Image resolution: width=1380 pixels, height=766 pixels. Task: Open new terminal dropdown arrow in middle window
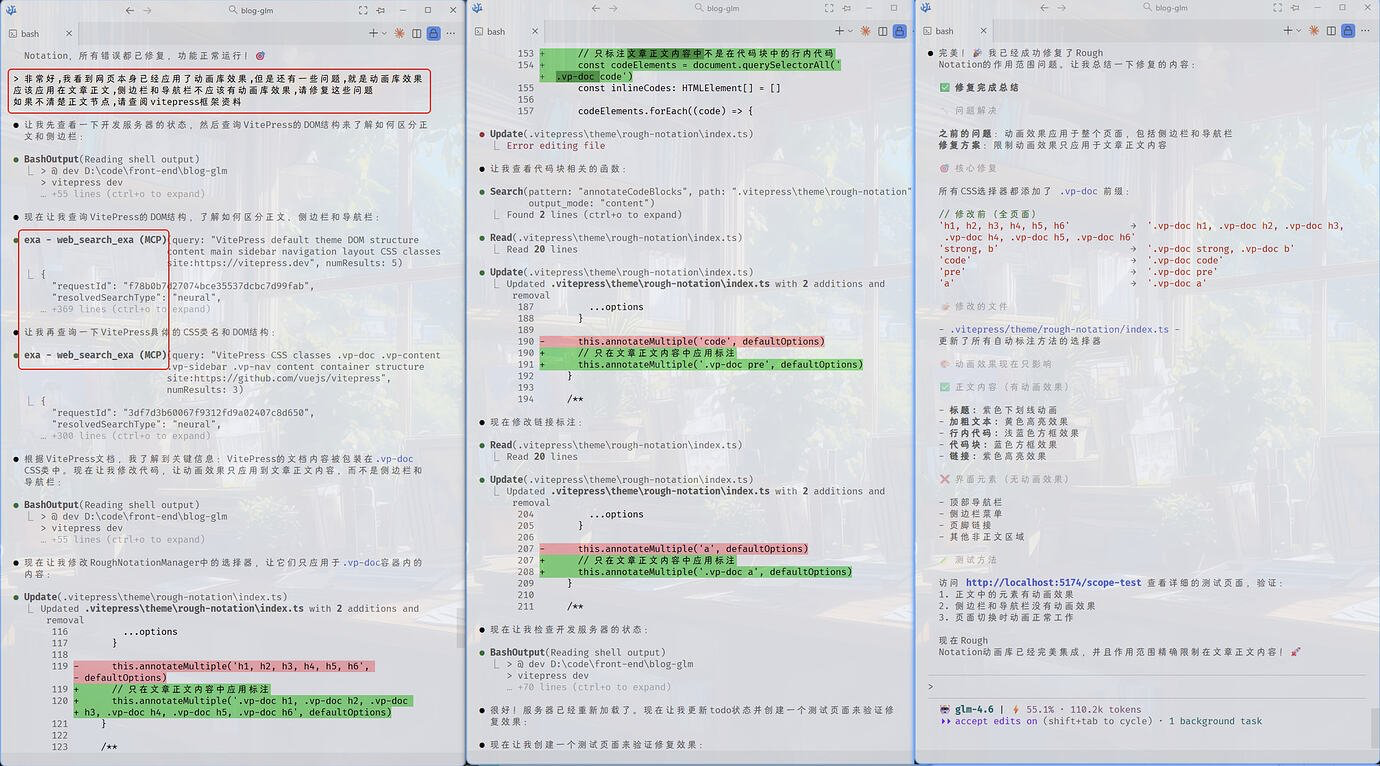[x=850, y=31]
